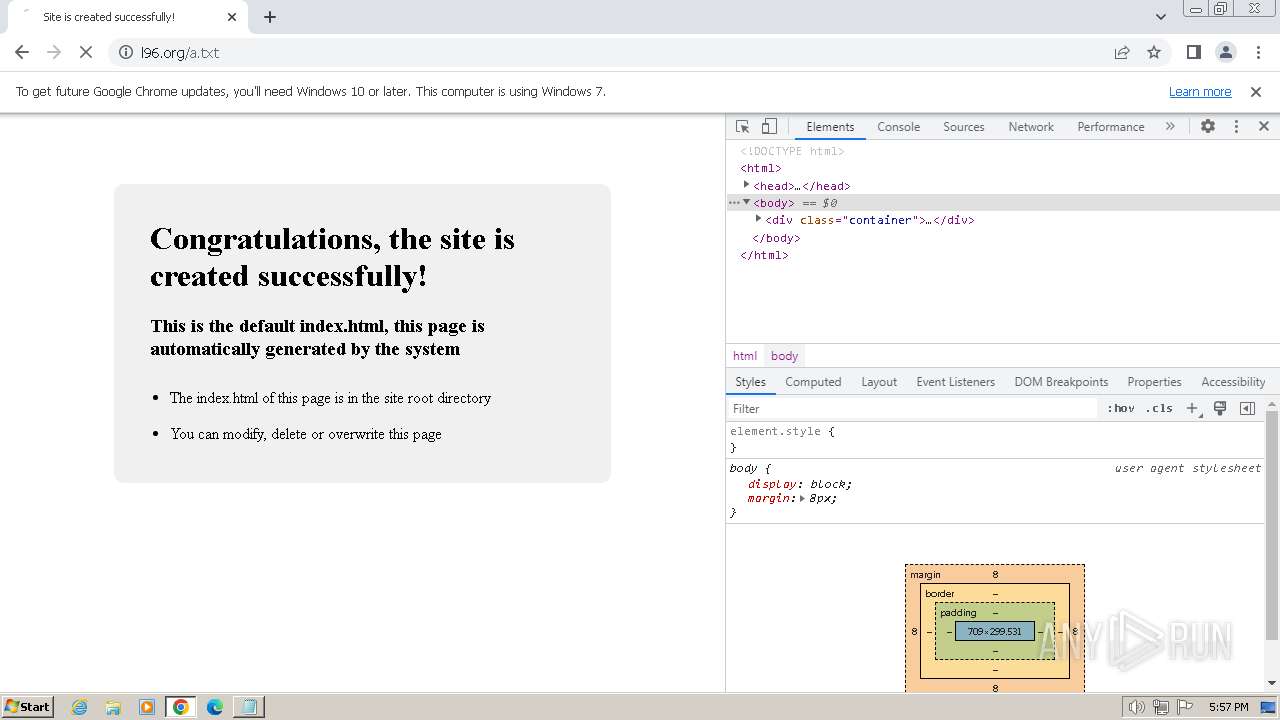Open the Properties pane tab
Screen dimensions: 1280x720
1154,382
